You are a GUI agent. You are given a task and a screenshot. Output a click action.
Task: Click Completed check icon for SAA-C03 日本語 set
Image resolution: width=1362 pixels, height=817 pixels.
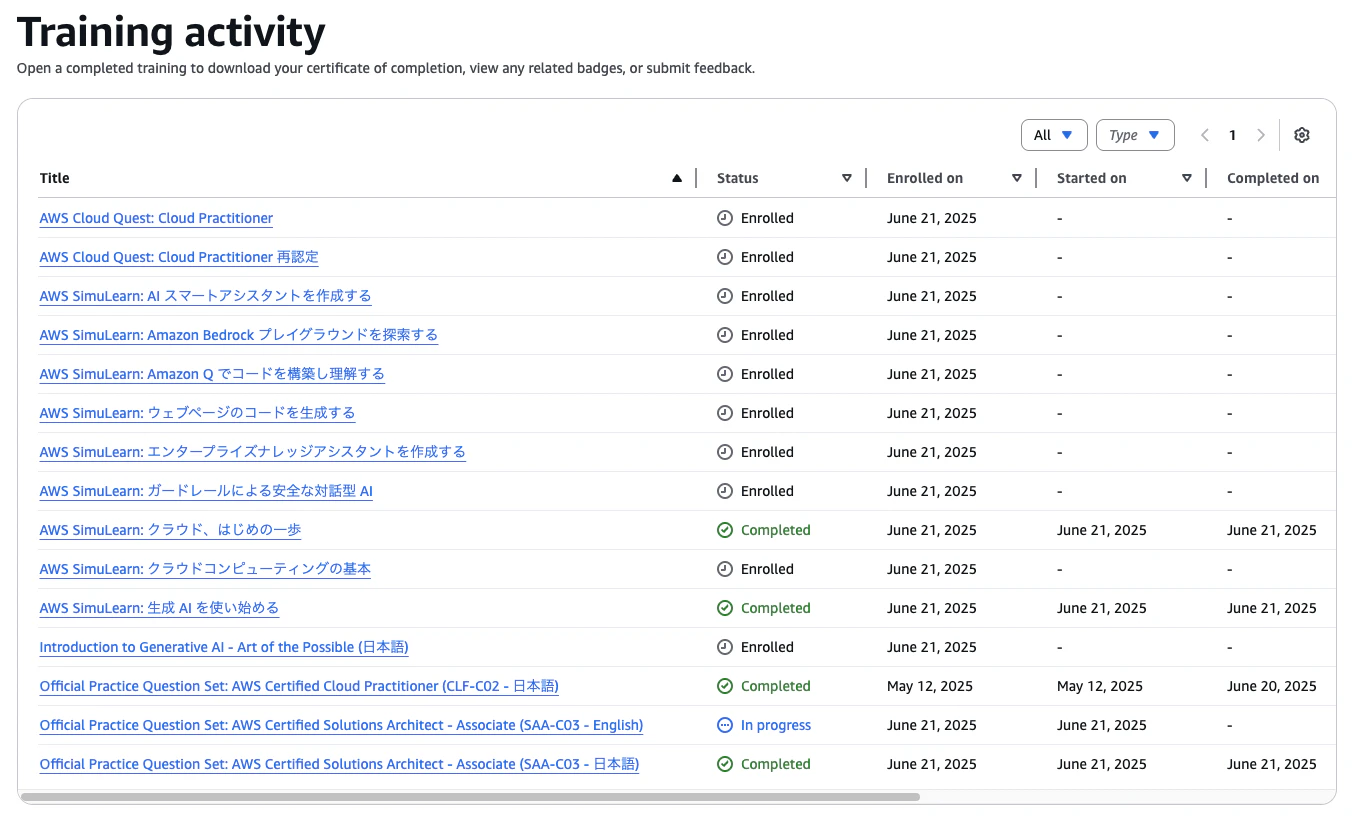[x=725, y=764]
